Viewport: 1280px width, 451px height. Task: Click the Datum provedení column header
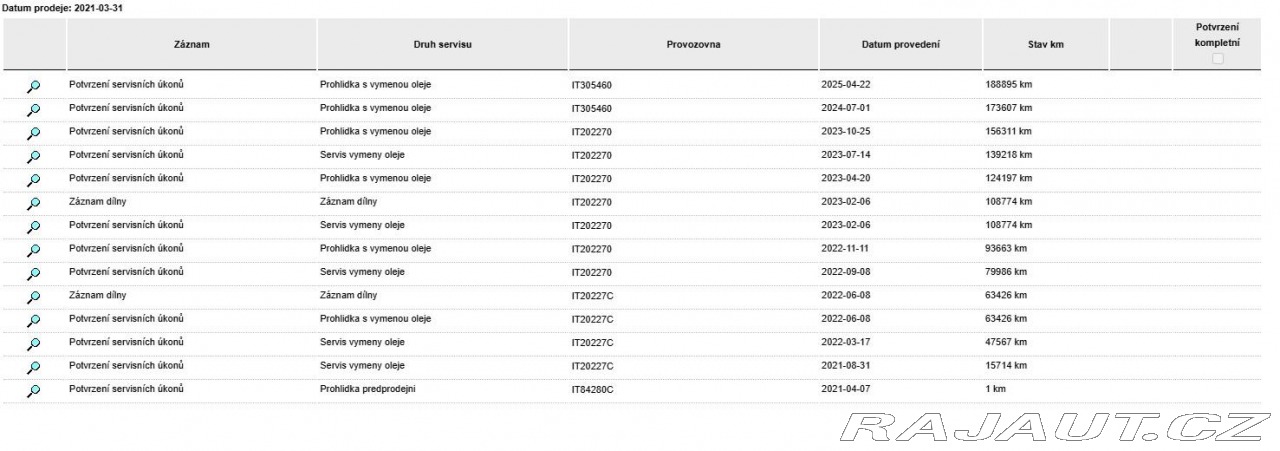point(901,46)
